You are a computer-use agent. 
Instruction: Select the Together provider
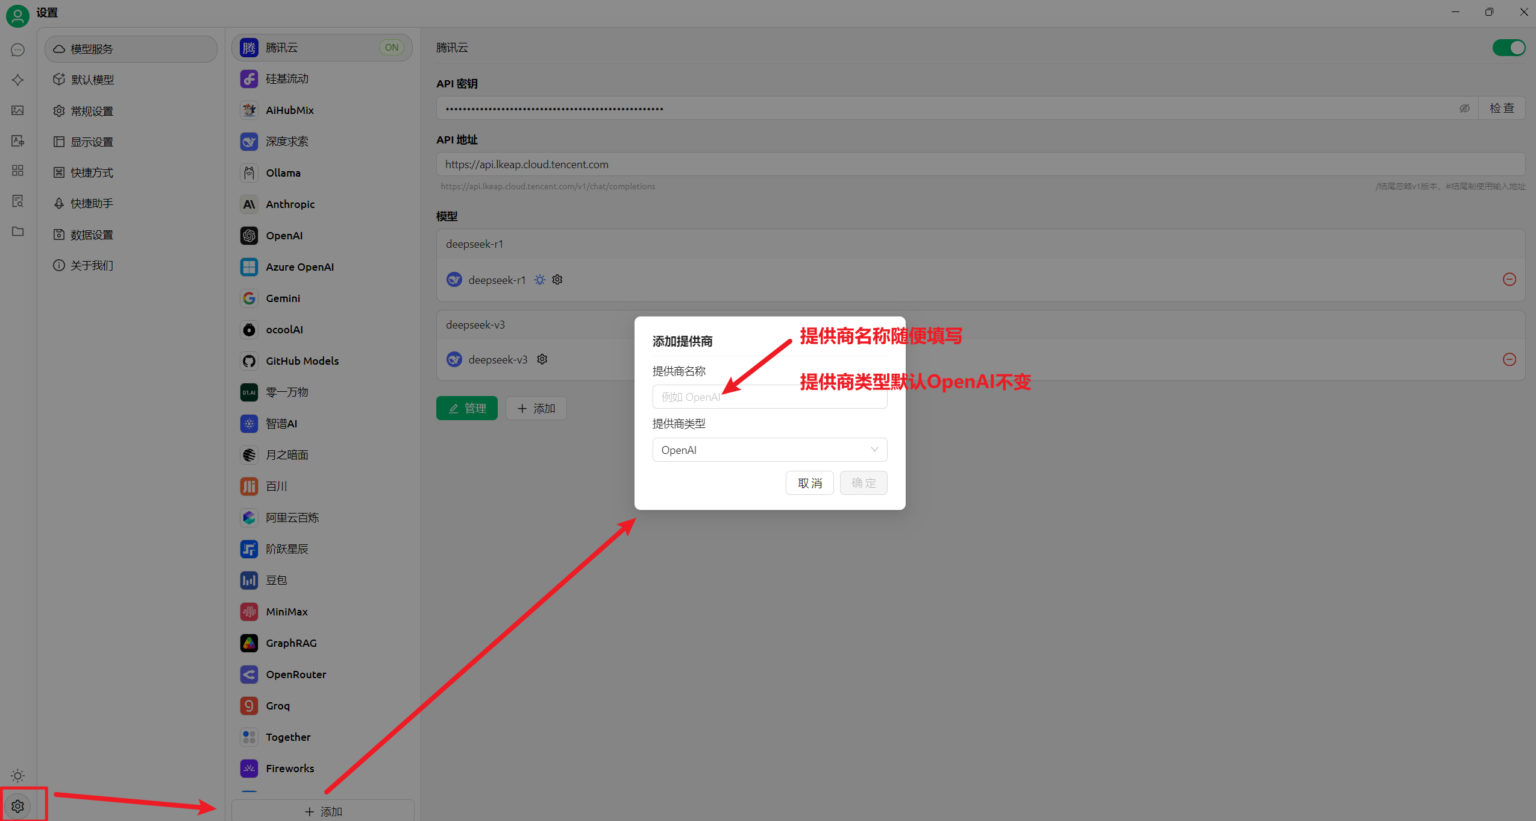[322, 737]
